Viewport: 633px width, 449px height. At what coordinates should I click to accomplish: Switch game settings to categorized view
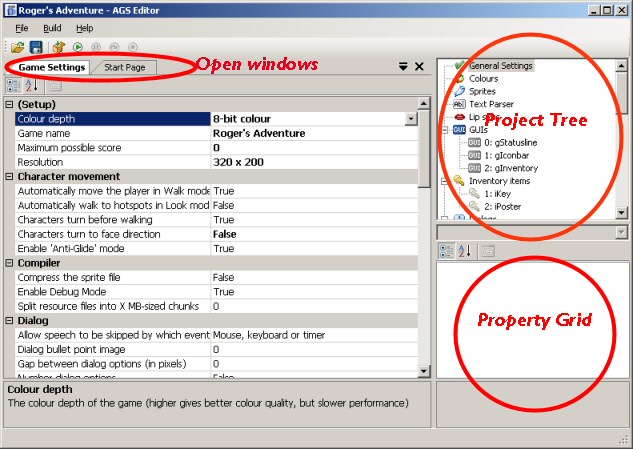click(13, 86)
